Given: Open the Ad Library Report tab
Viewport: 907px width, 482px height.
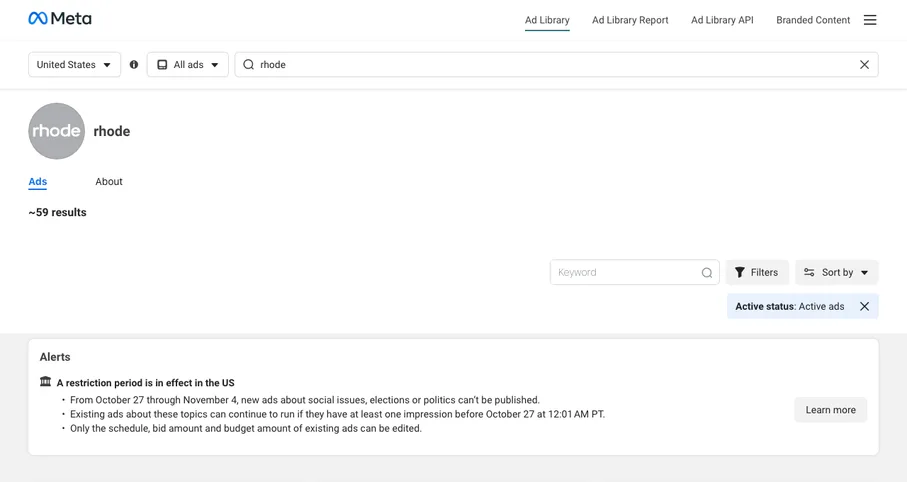Looking at the screenshot, I should pyautogui.click(x=630, y=20).
